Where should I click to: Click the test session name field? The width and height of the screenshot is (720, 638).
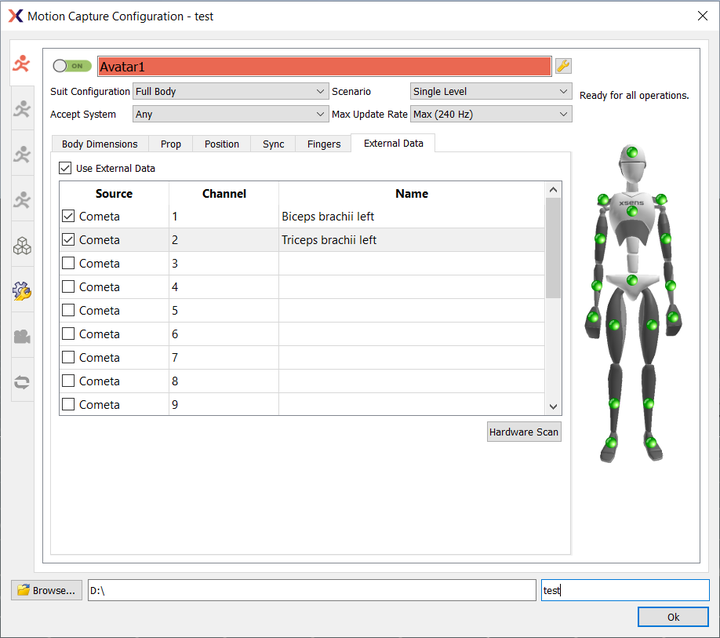pos(625,590)
